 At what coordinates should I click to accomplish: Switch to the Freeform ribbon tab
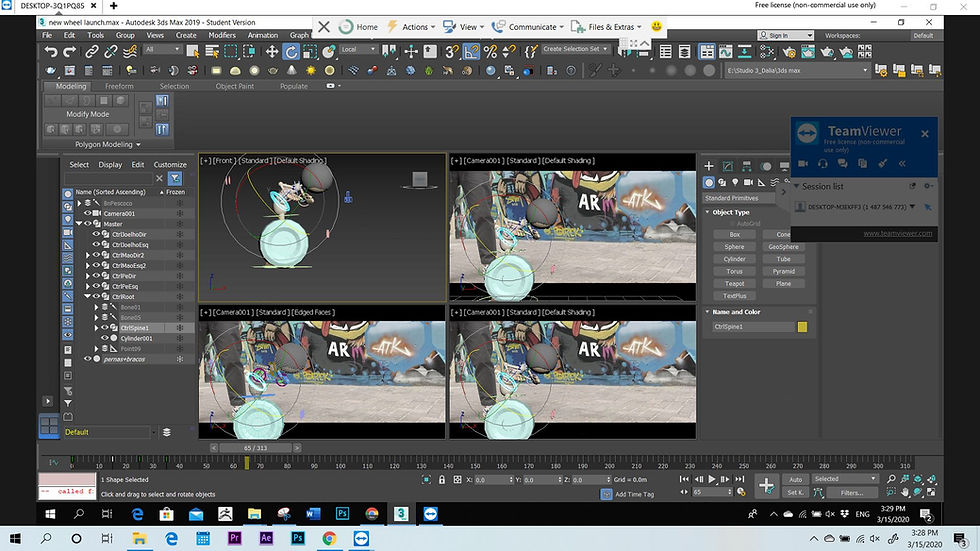point(119,86)
